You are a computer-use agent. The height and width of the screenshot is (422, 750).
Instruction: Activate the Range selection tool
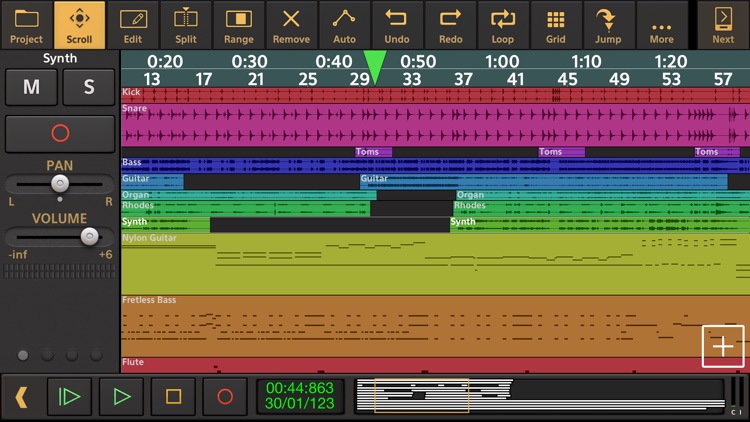(x=239, y=25)
